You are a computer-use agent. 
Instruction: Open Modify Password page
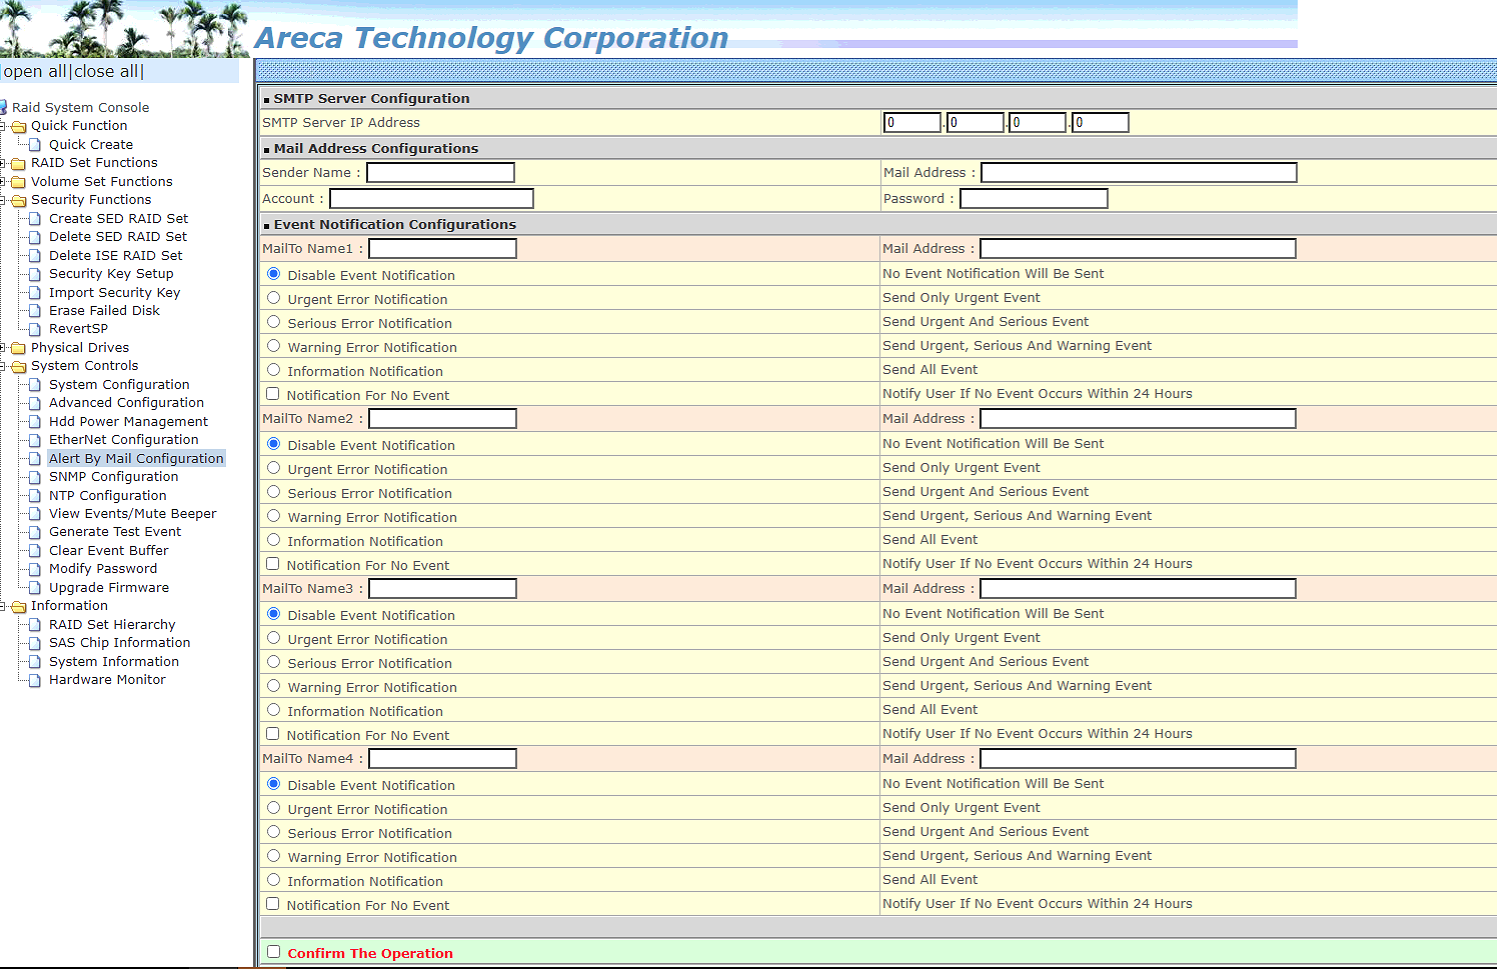(103, 569)
